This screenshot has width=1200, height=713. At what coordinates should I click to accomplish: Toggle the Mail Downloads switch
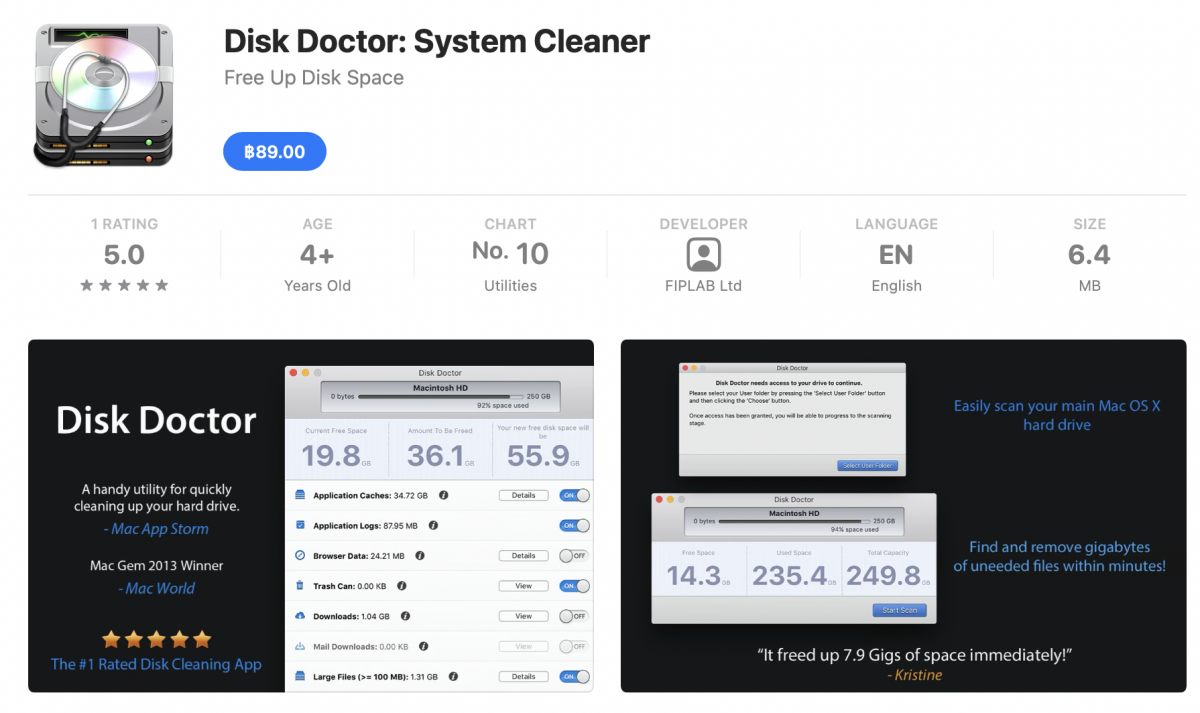click(x=574, y=646)
